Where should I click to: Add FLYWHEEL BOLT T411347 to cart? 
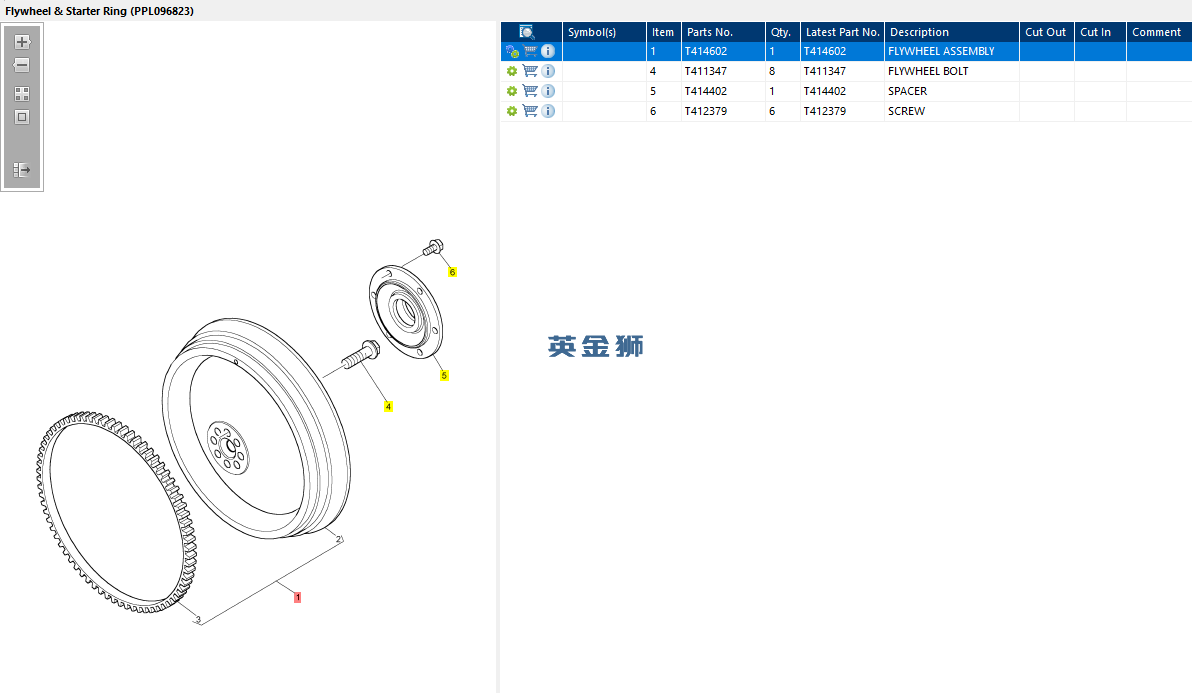[530, 71]
